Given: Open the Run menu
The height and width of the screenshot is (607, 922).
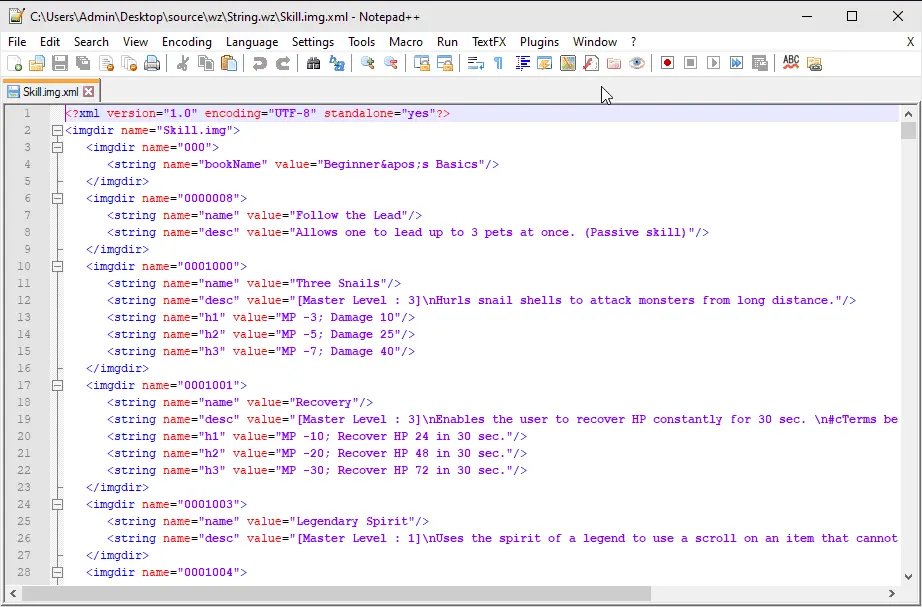Looking at the screenshot, I should point(447,42).
